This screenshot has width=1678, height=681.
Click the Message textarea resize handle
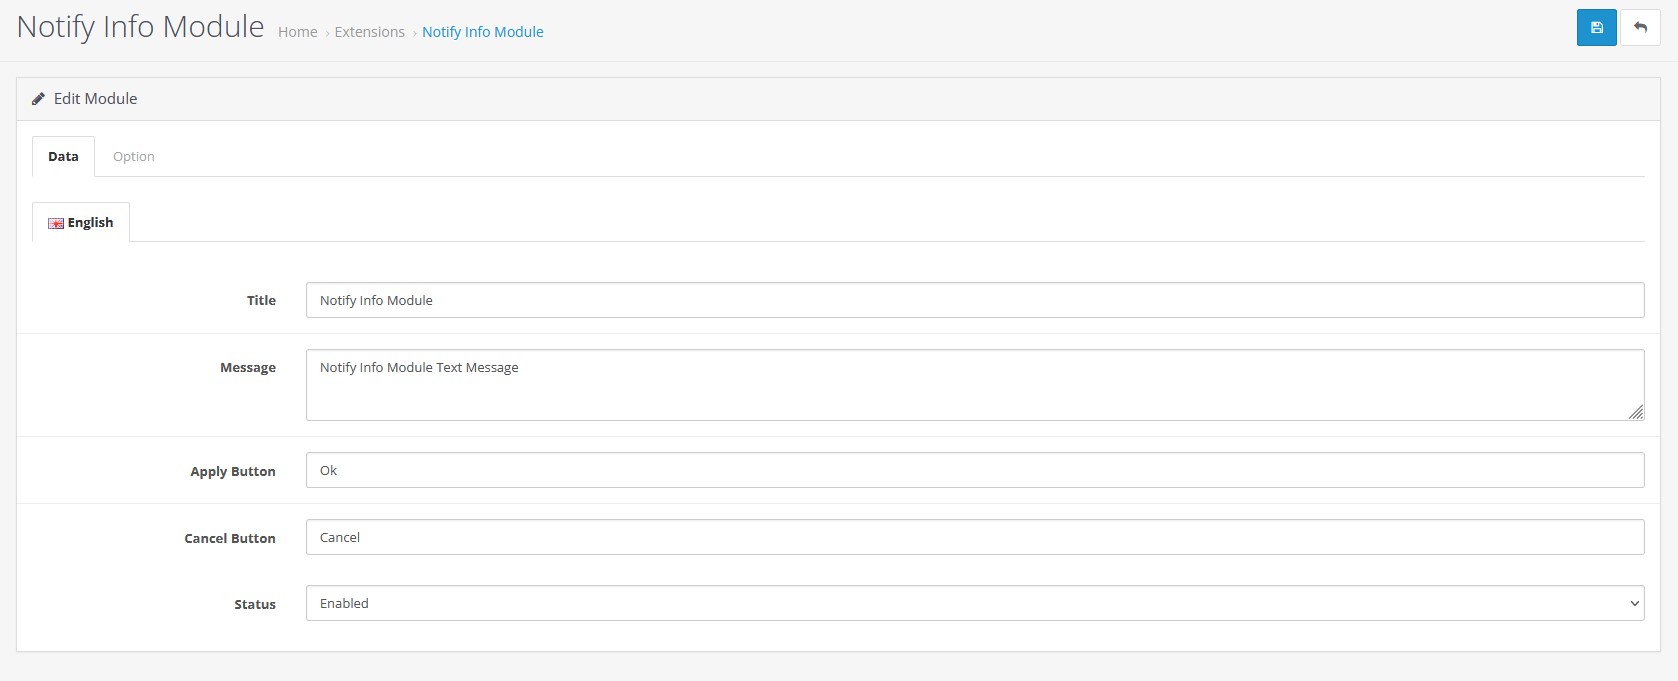click(x=1635, y=412)
